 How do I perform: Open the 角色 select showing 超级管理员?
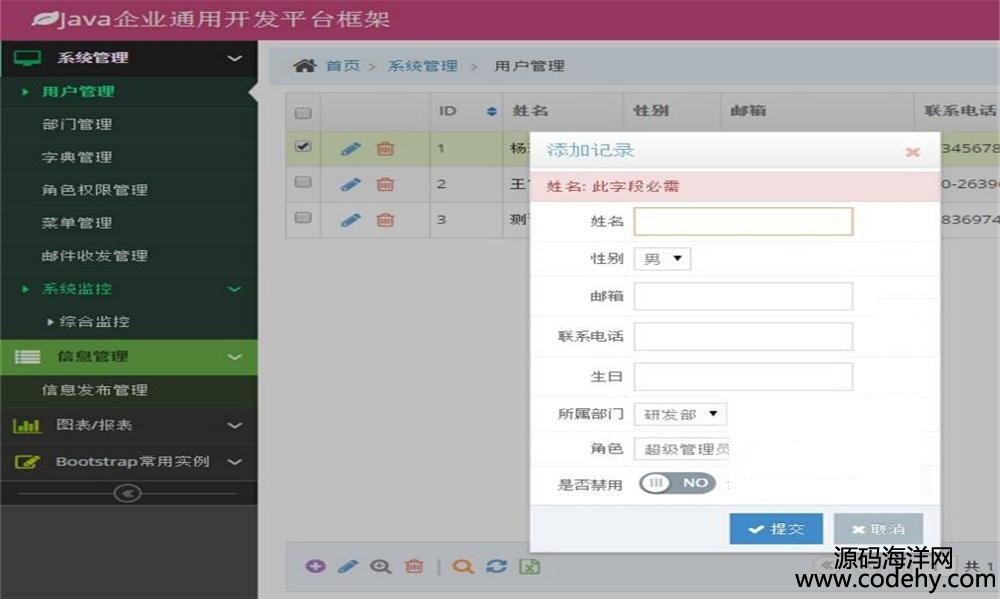pyautogui.click(x=682, y=448)
